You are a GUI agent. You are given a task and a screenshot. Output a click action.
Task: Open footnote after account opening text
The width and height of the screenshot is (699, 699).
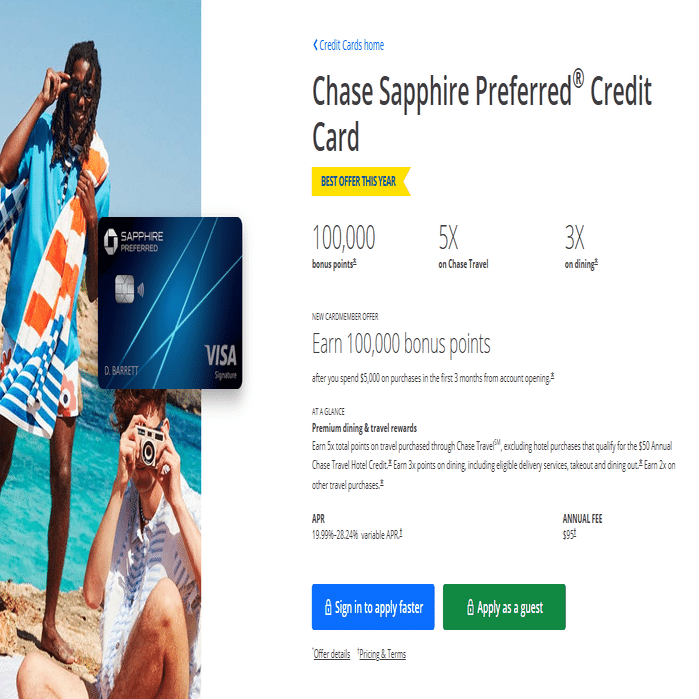pos(552,376)
